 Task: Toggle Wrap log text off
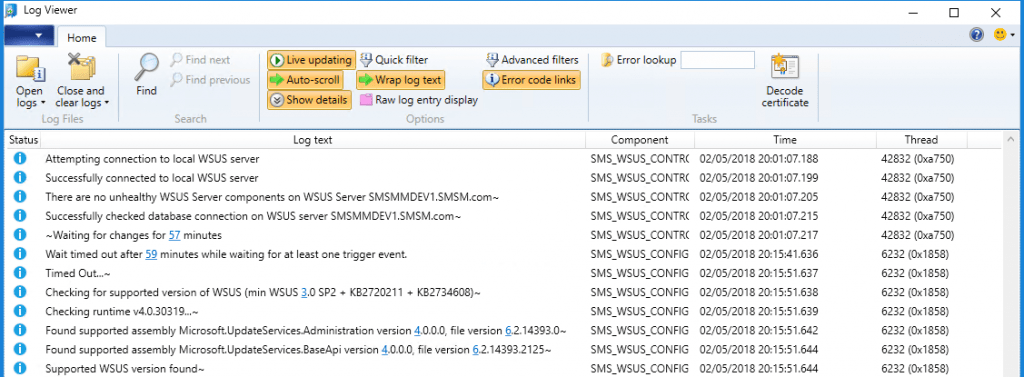[400, 80]
